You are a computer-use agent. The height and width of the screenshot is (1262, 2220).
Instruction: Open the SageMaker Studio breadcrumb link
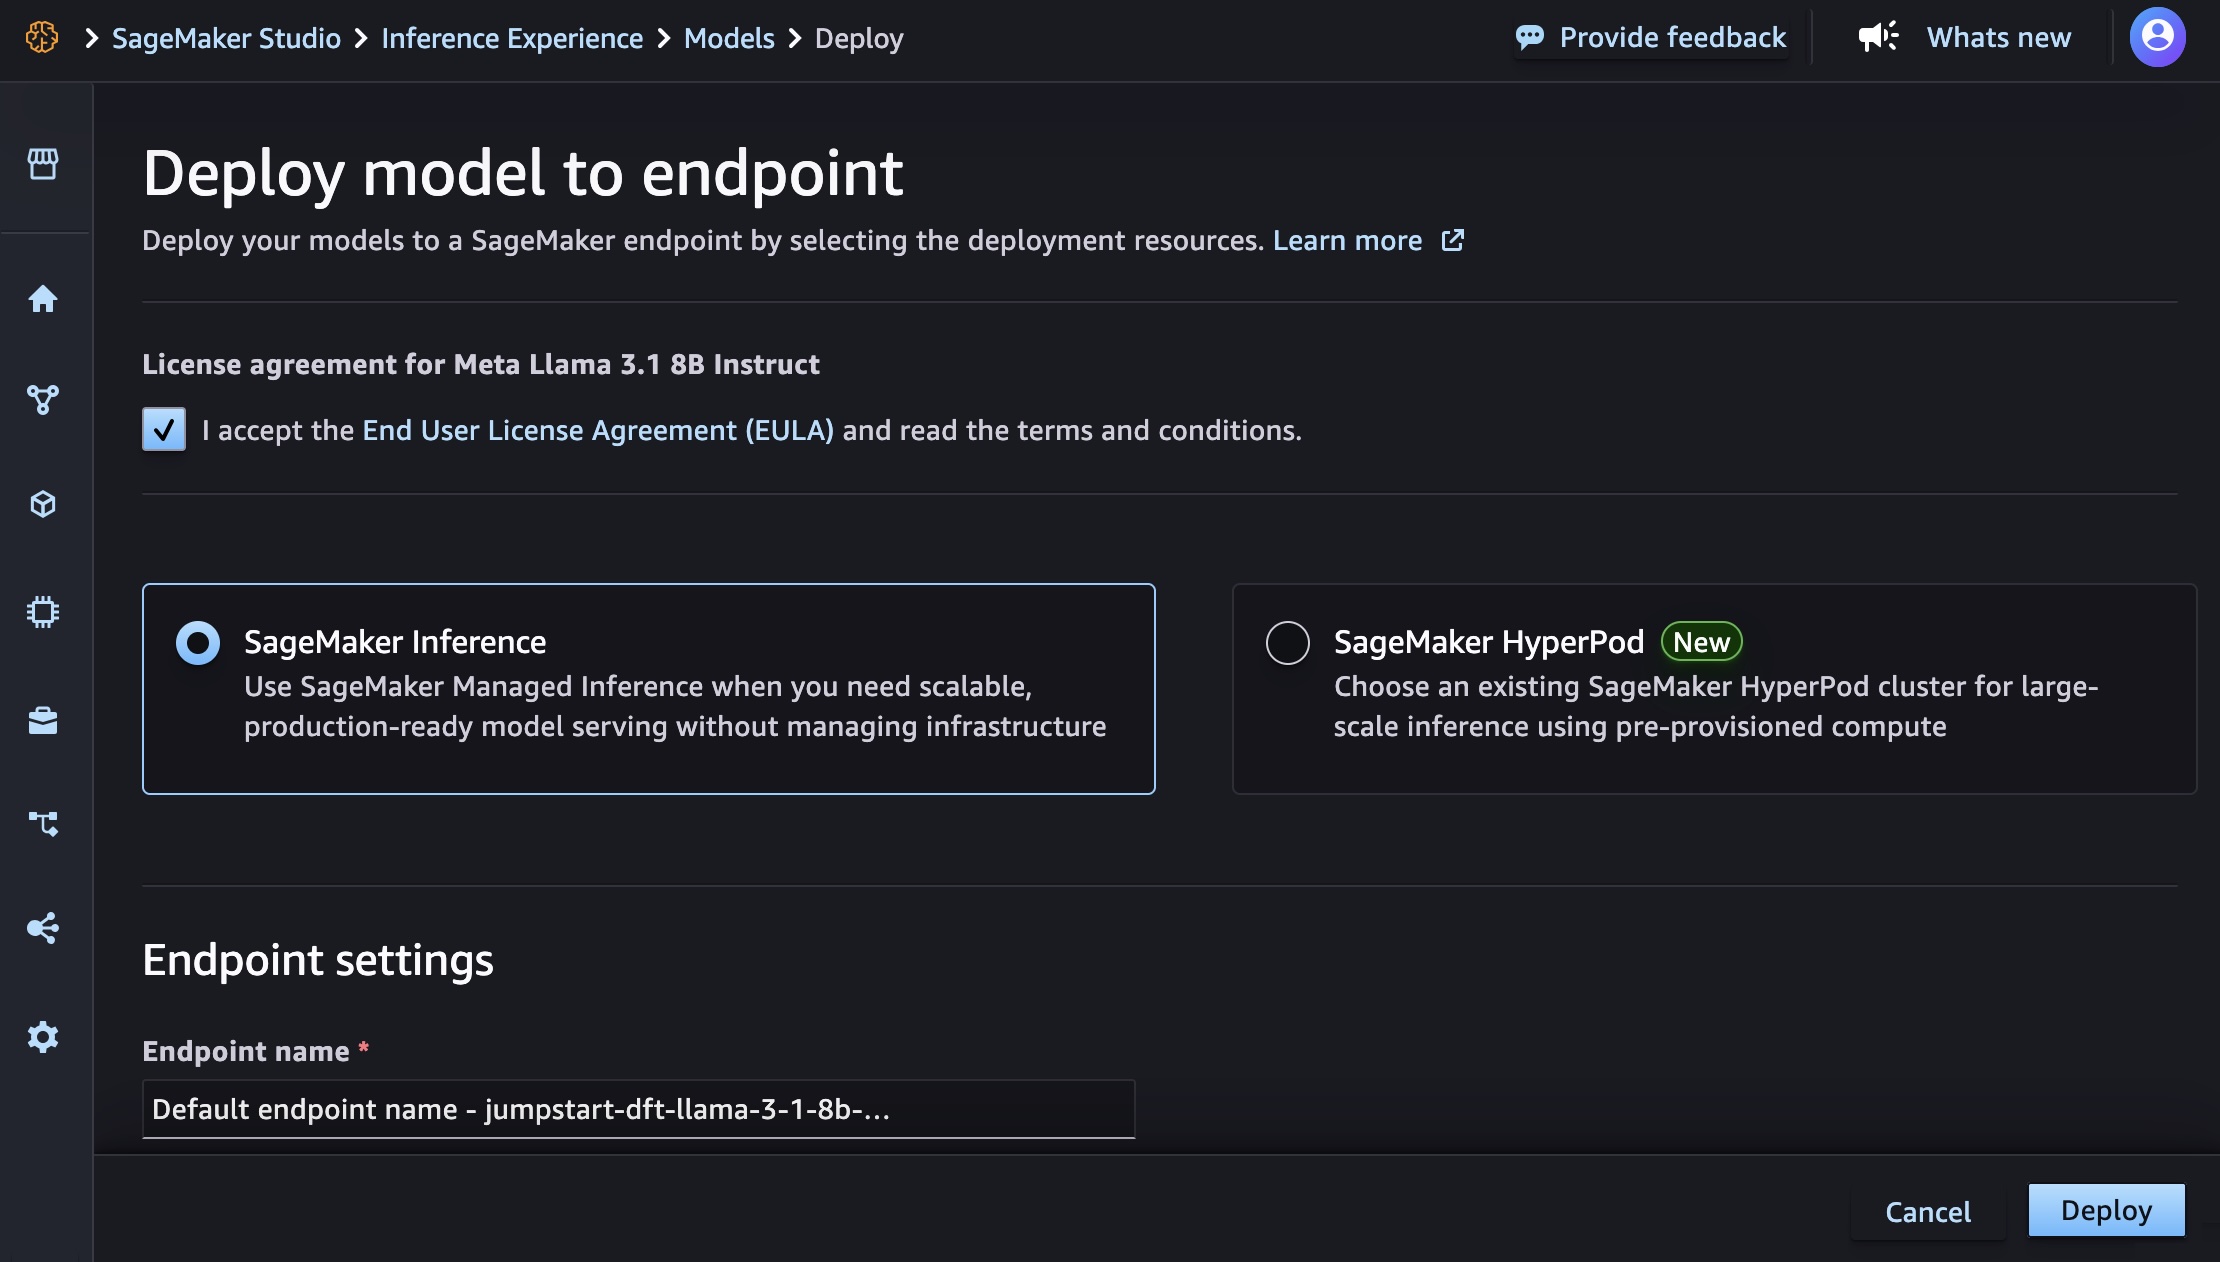226,38
